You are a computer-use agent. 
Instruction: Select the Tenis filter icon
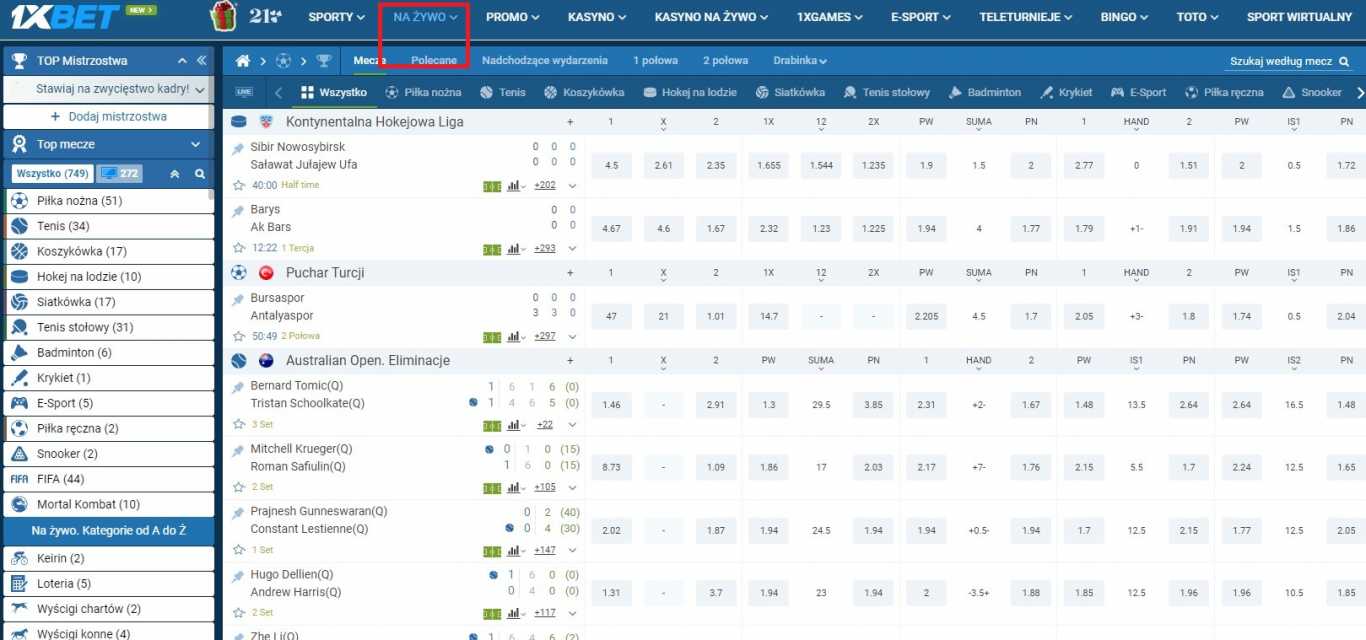click(484, 90)
